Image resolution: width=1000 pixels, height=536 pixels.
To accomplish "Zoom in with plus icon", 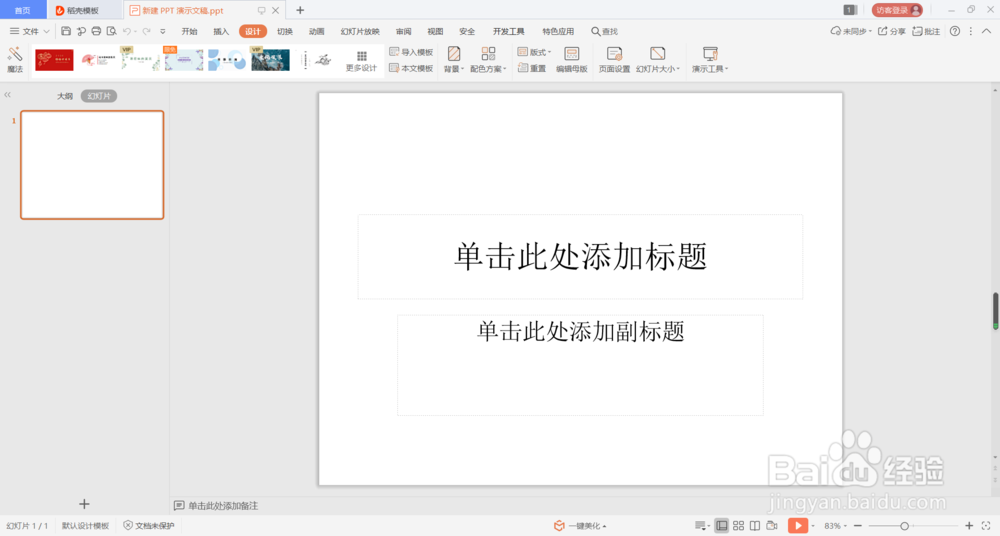I will click(969, 525).
